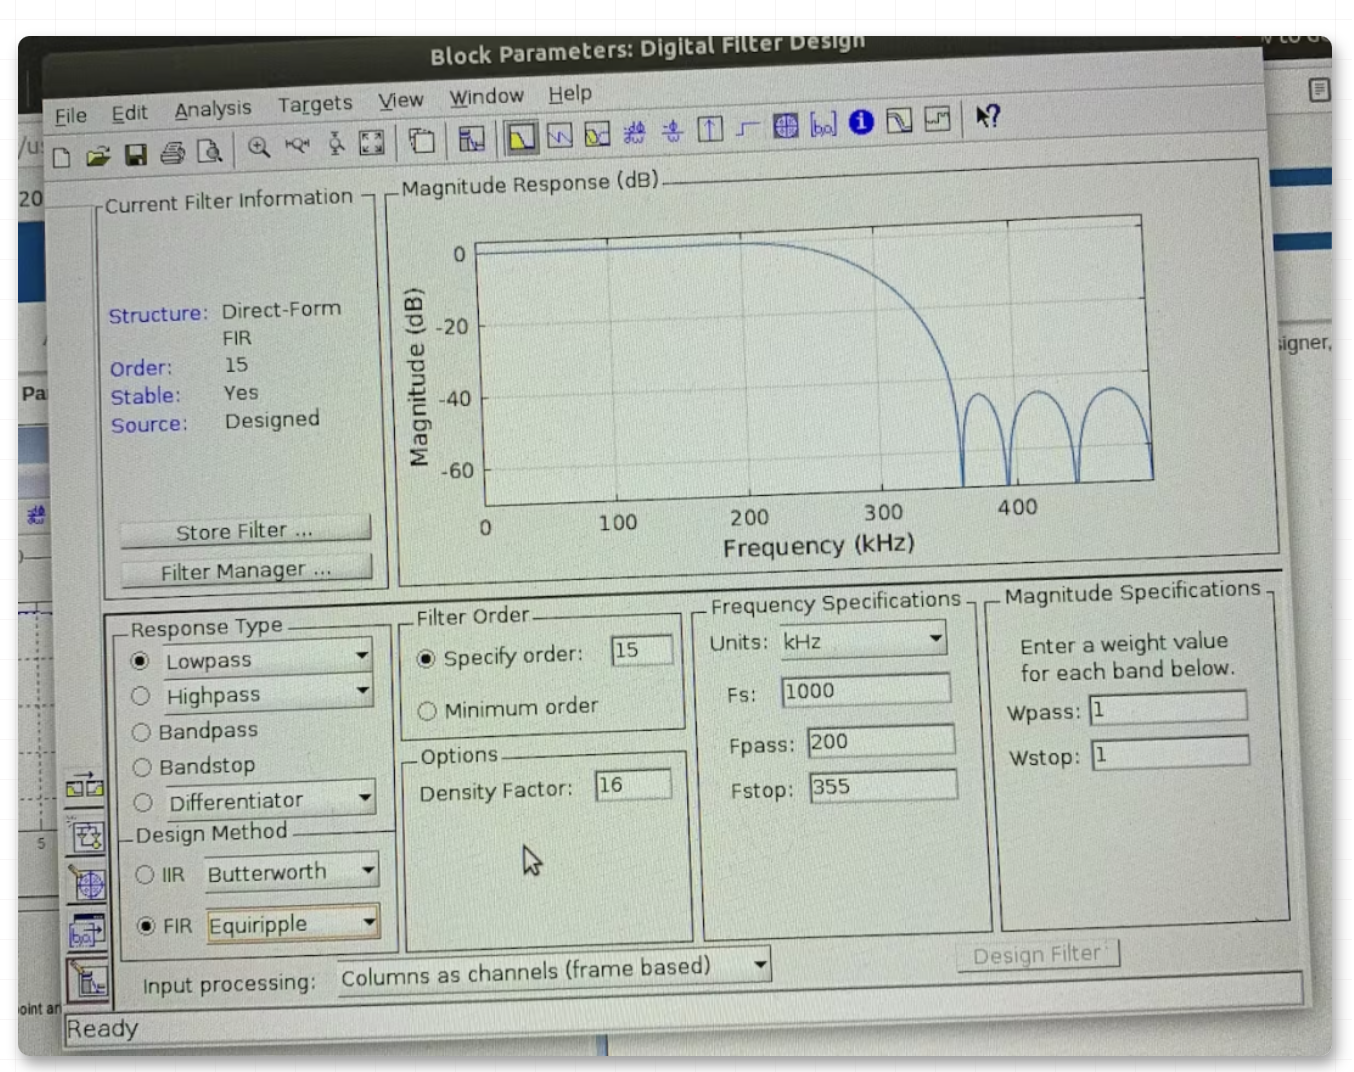The width and height of the screenshot is (1354, 1072).
Task: Click the New filter design toolbar icon
Action: tap(62, 157)
